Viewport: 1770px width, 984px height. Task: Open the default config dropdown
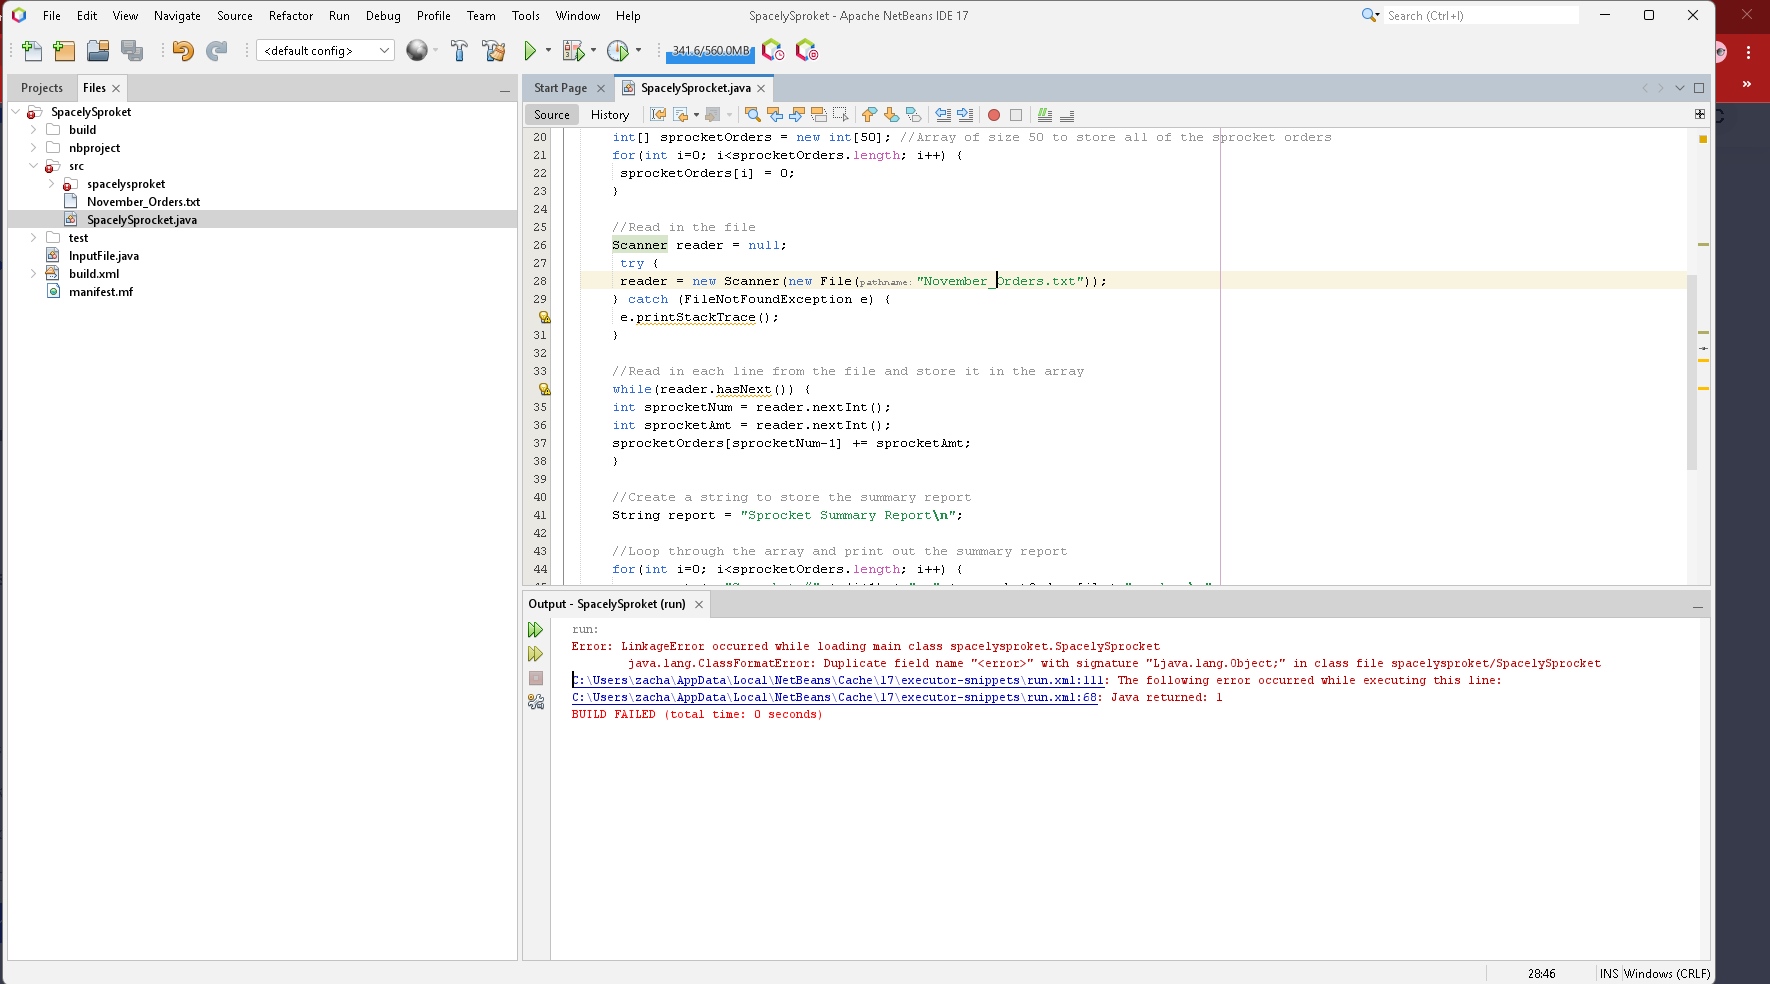(384, 50)
